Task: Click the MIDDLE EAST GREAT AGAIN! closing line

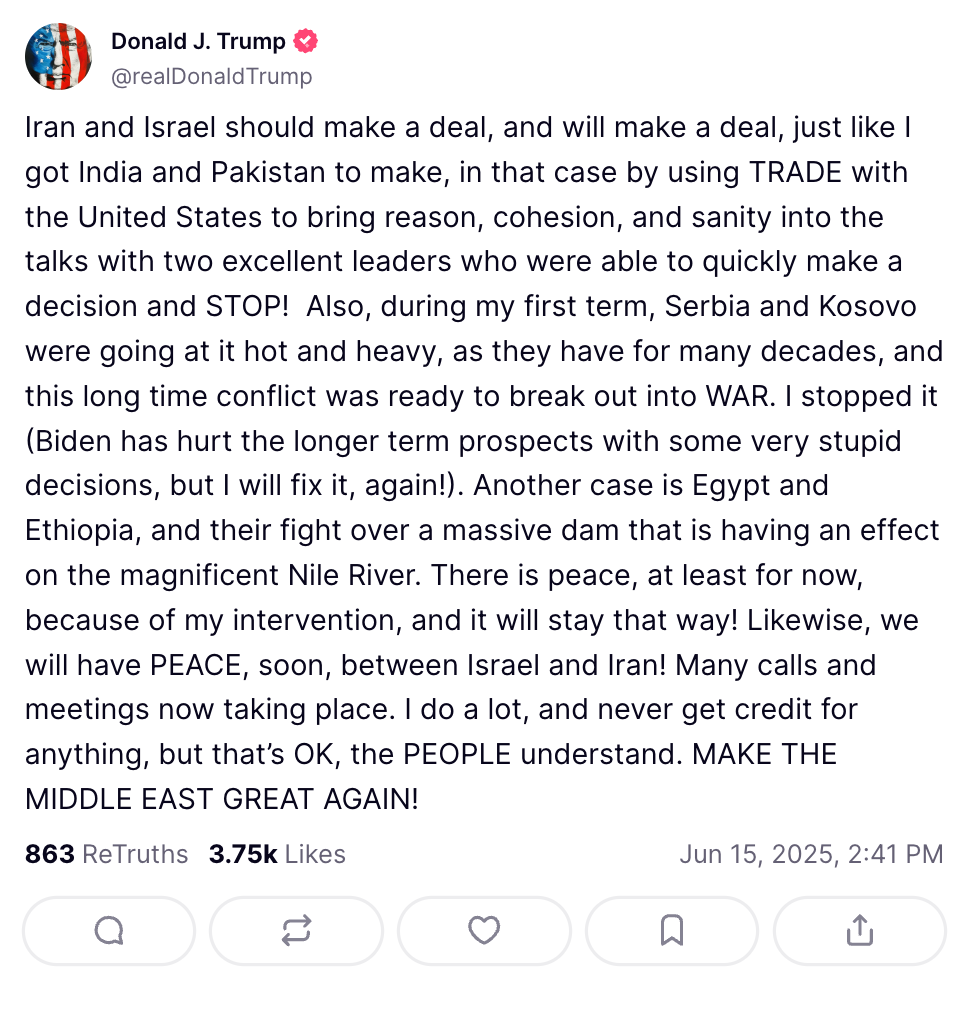Action: pyautogui.click(x=222, y=799)
